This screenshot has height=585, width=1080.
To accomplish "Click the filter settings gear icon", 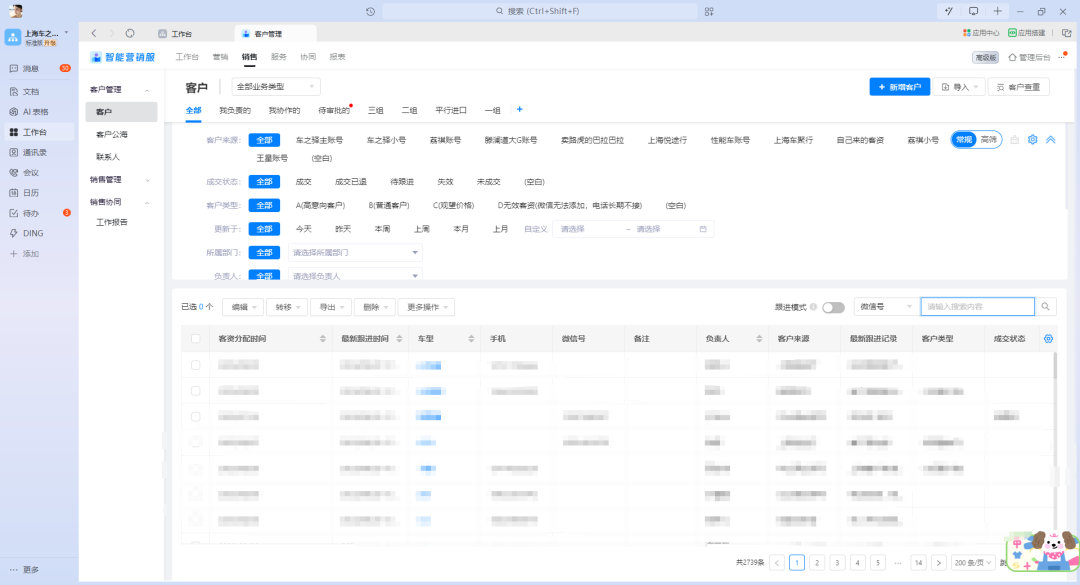I will [x=1032, y=139].
